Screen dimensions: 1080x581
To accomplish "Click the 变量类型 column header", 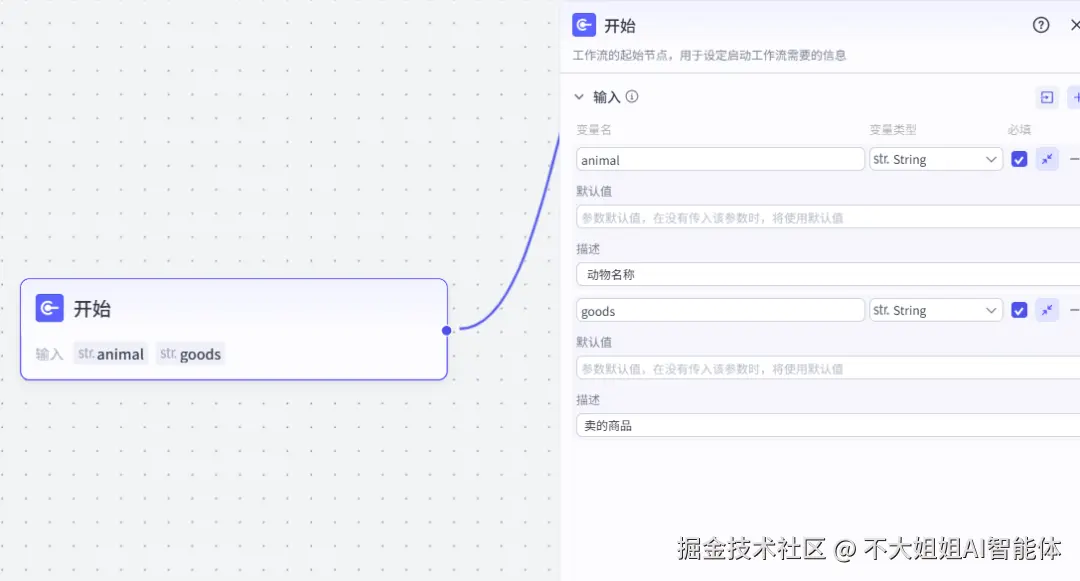I will click(893, 129).
